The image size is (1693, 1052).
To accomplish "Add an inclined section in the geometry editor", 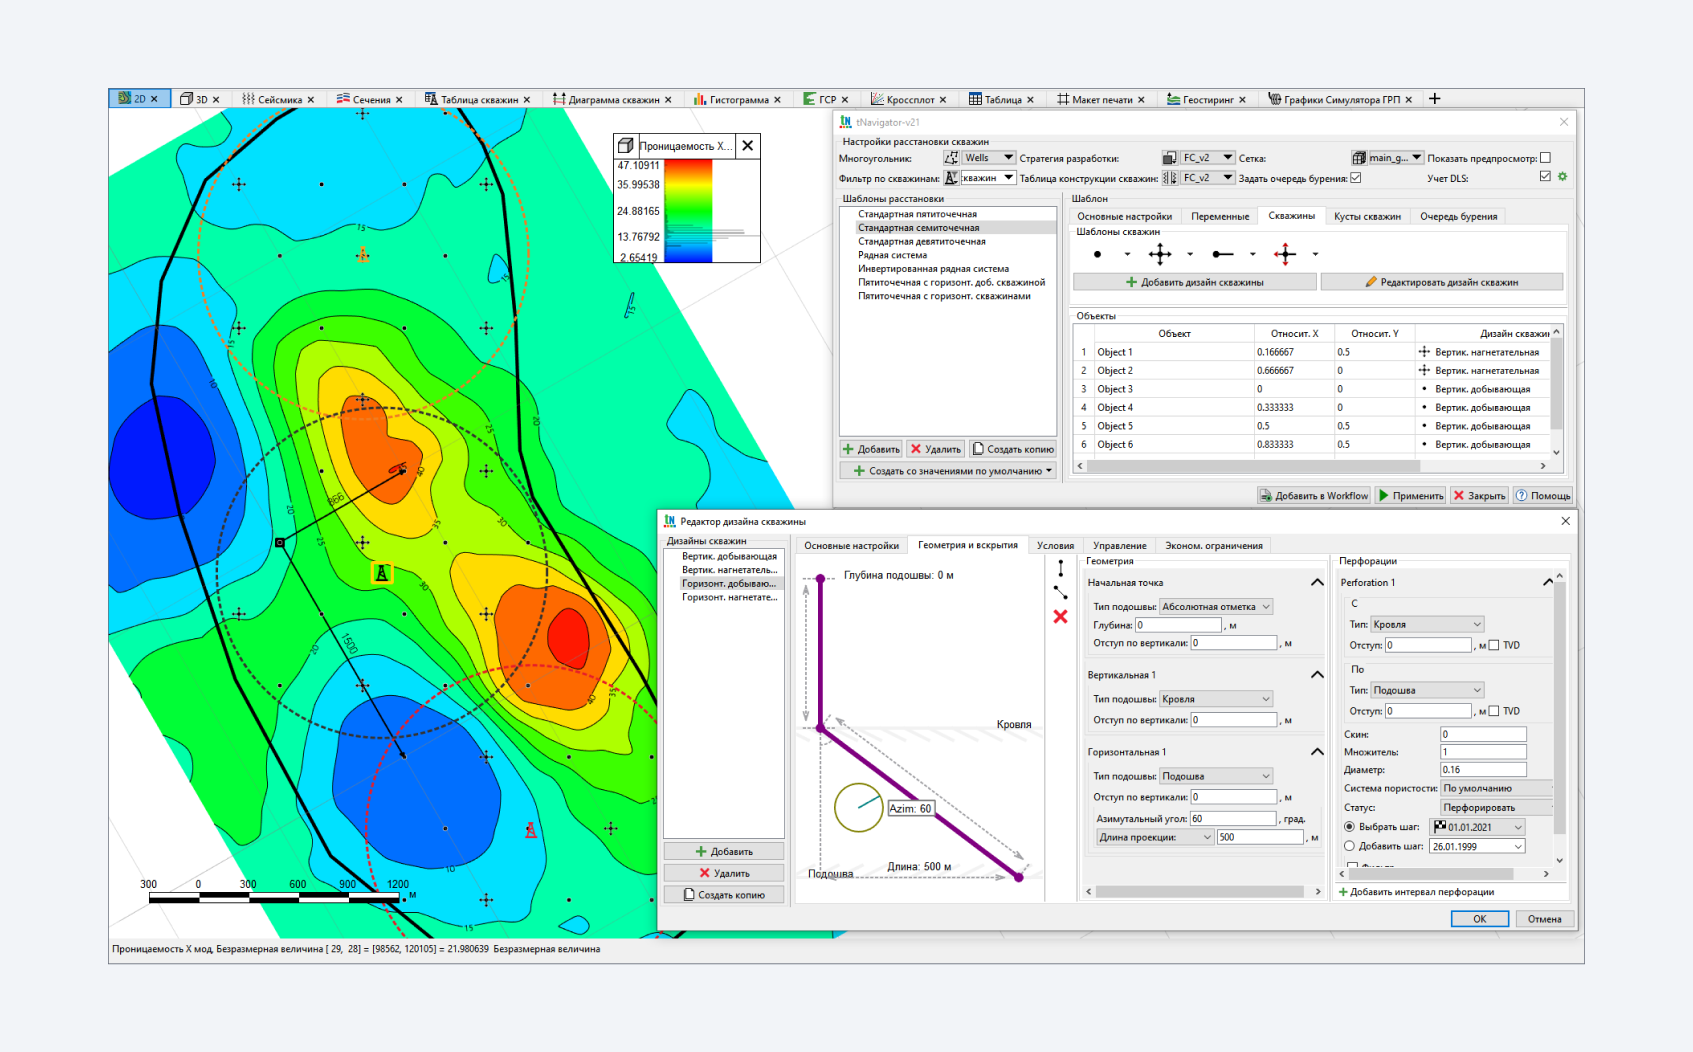I will click(x=1060, y=592).
